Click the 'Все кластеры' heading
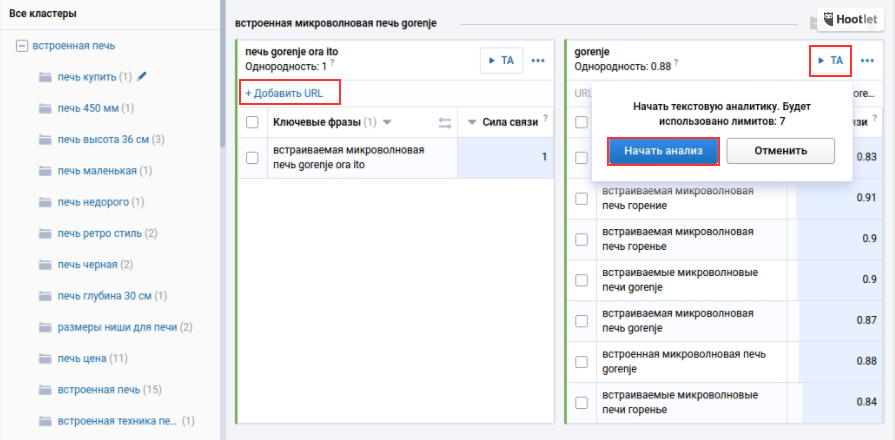Viewport: 895px width, 440px height. coord(43,13)
